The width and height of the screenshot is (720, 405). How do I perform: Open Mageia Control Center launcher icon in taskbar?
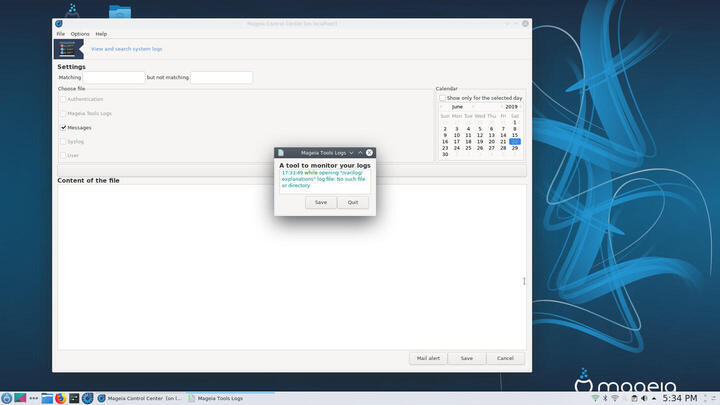(x=88, y=398)
